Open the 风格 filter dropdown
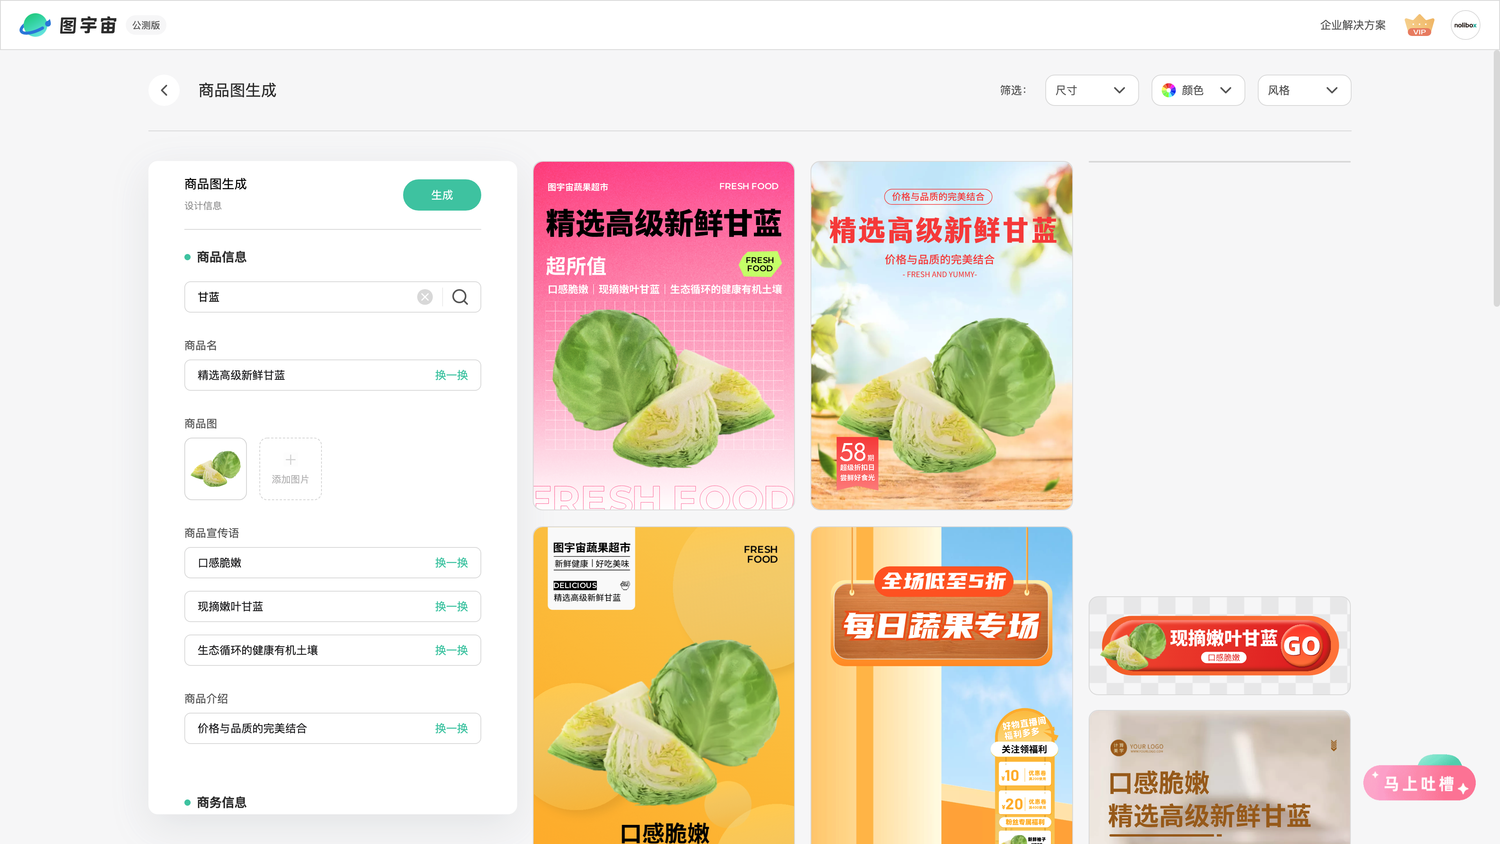Viewport: 1500px width, 844px height. coord(1304,90)
